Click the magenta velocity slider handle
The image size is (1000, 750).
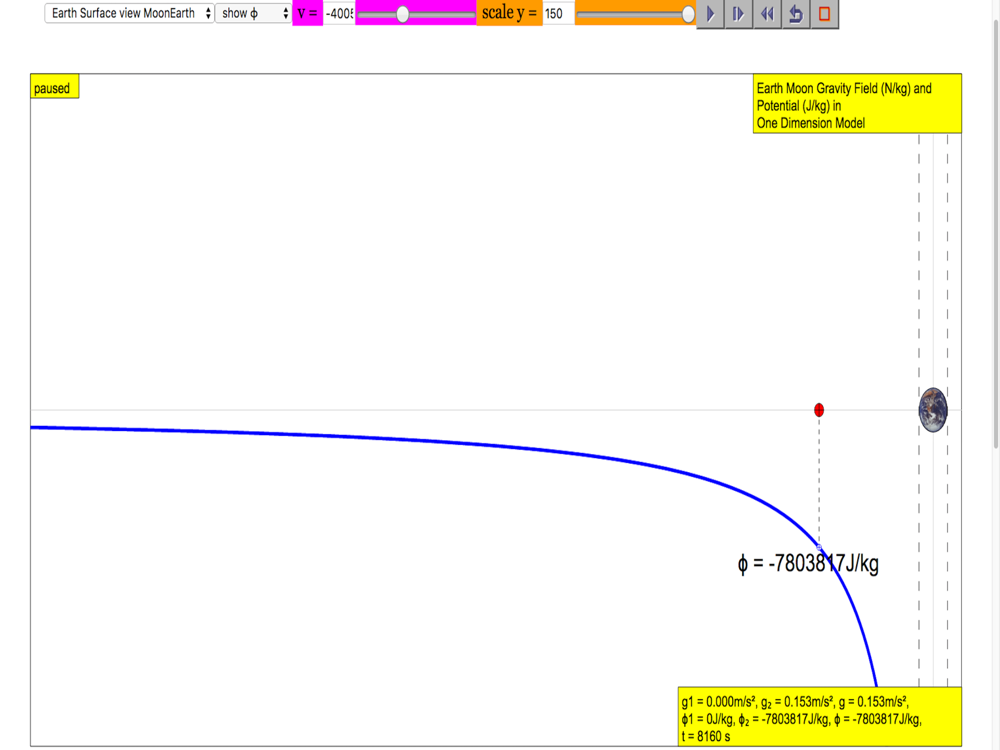[x=402, y=14]
